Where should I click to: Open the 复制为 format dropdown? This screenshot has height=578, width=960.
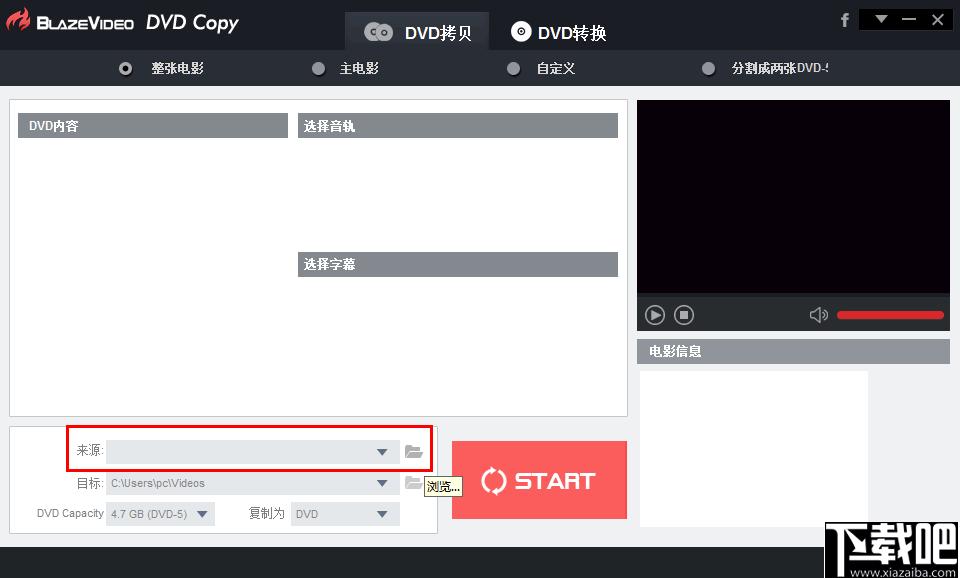coord(382,514)
